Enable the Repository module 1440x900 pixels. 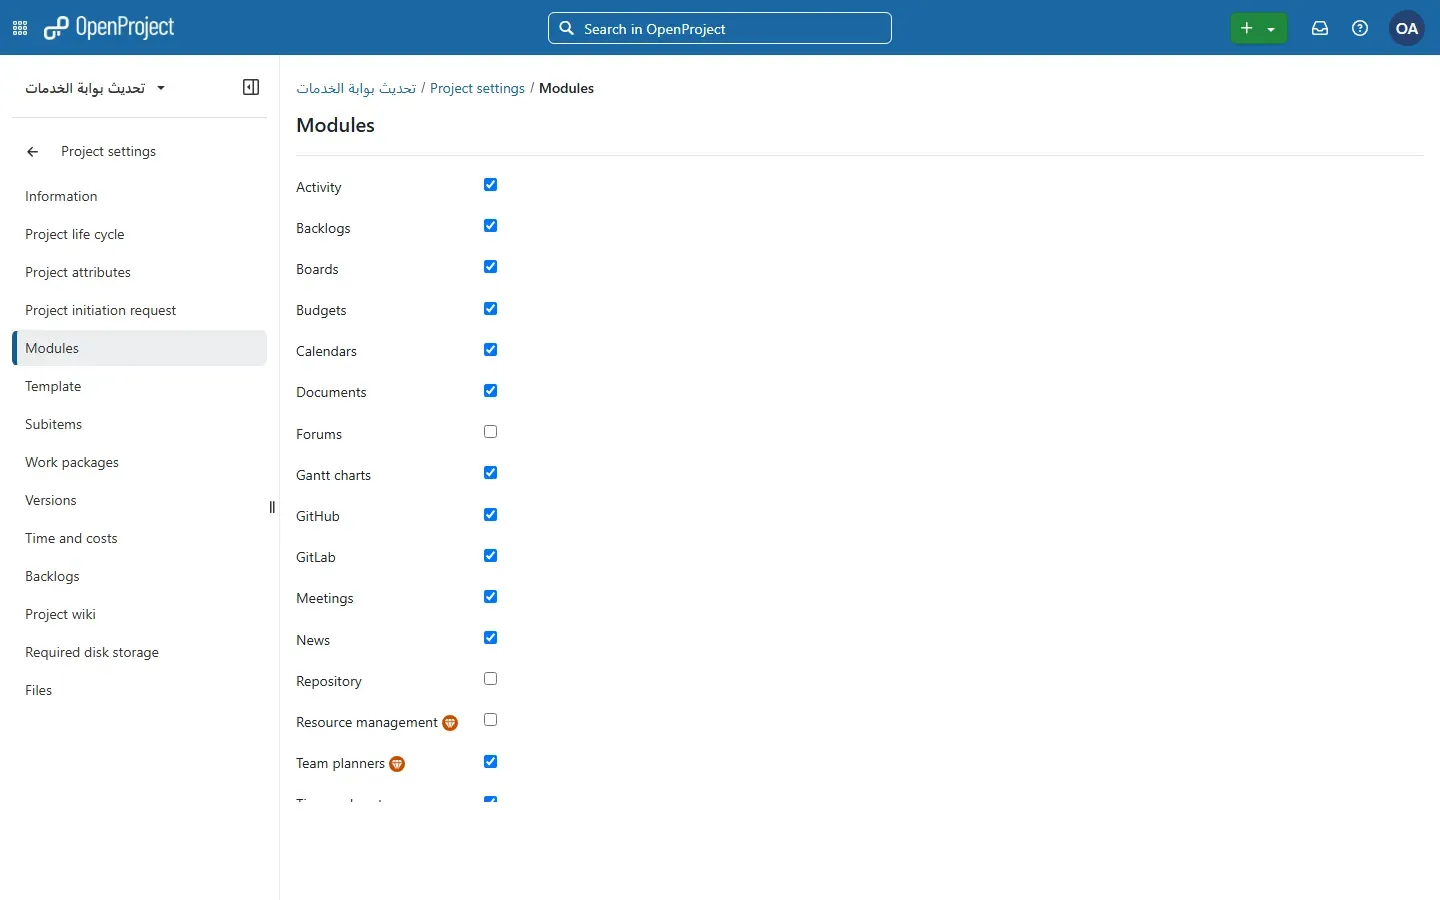click(x=490, y=679)
